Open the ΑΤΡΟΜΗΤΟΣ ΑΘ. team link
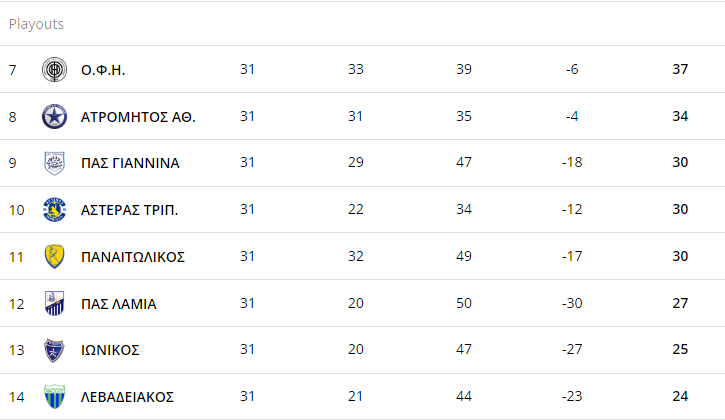 (x=138, y=117)
